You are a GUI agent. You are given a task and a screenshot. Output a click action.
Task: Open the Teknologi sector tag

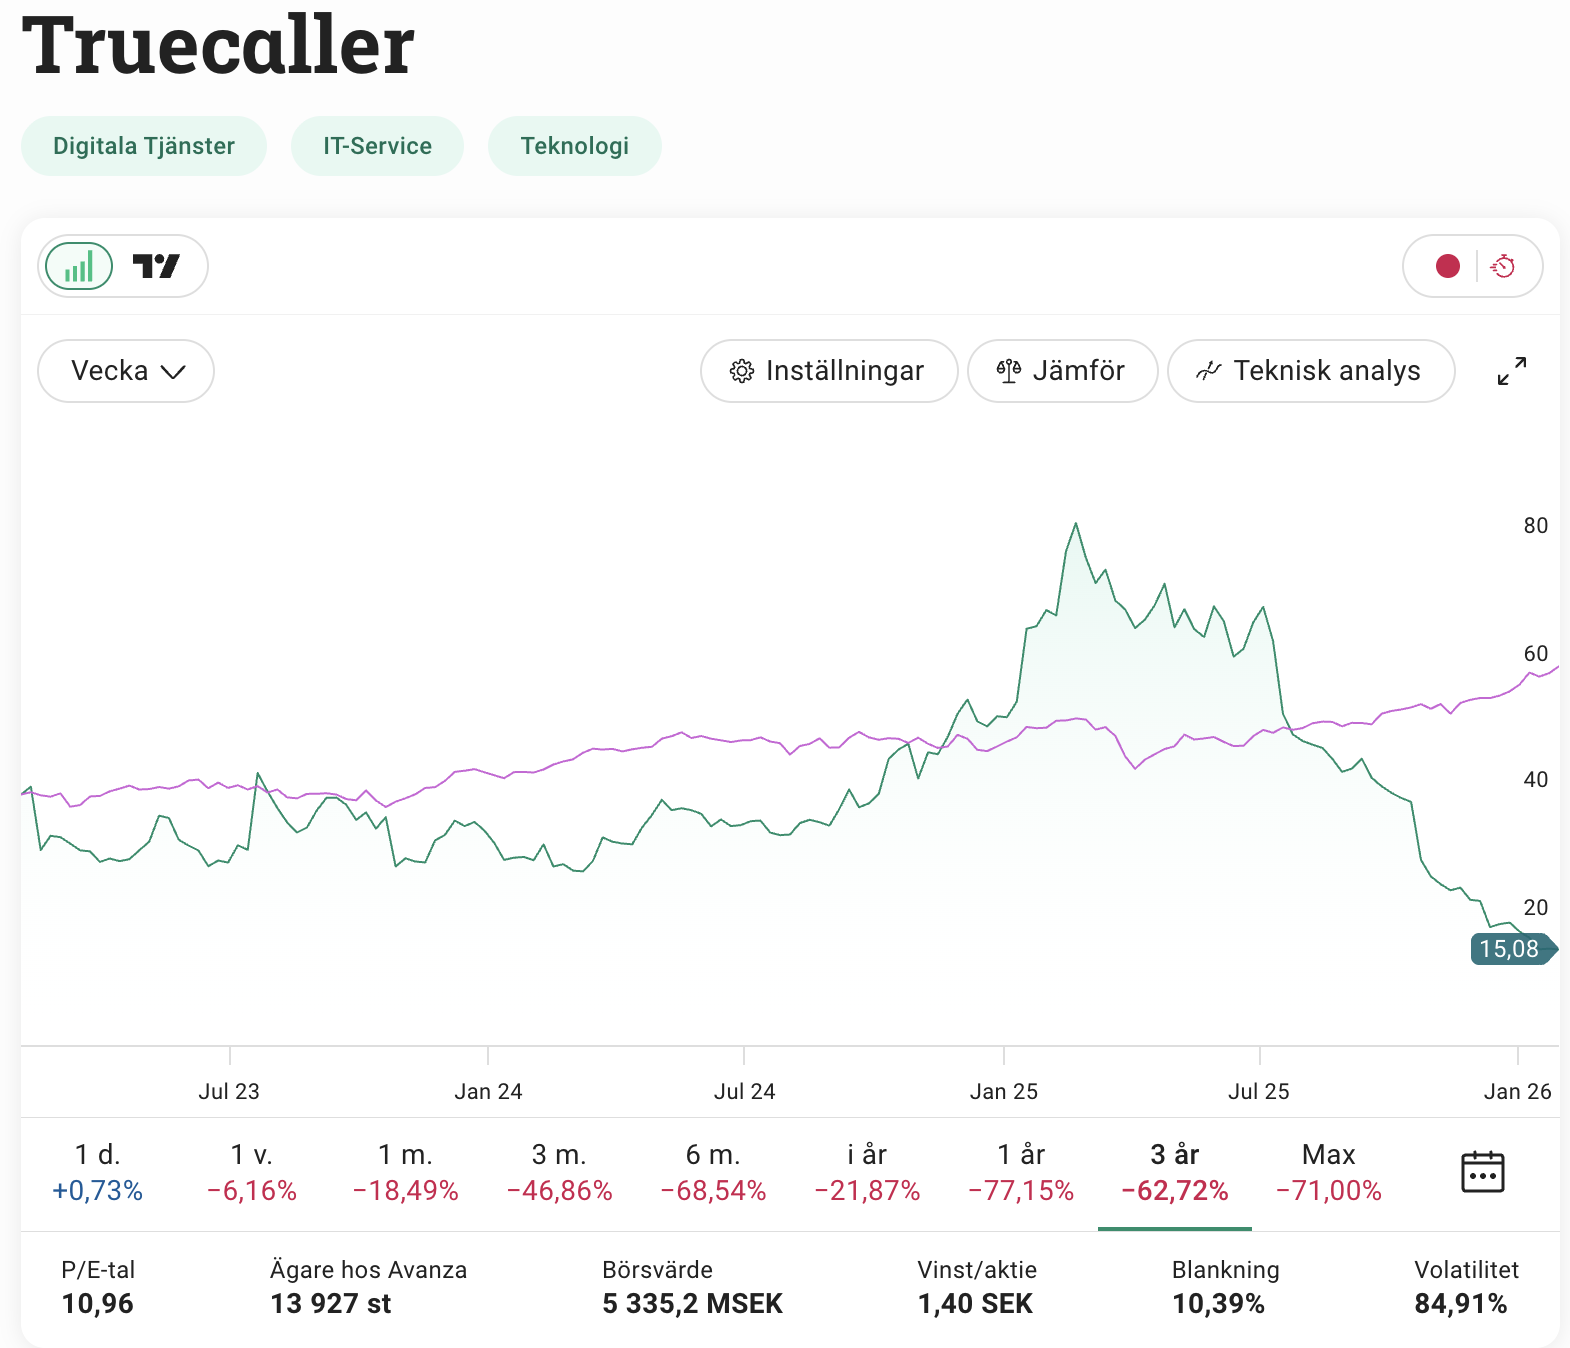574,146
